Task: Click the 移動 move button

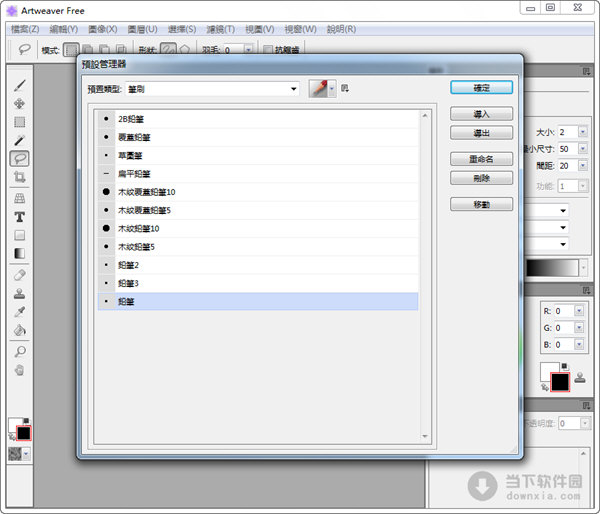Action: [481, 204]
